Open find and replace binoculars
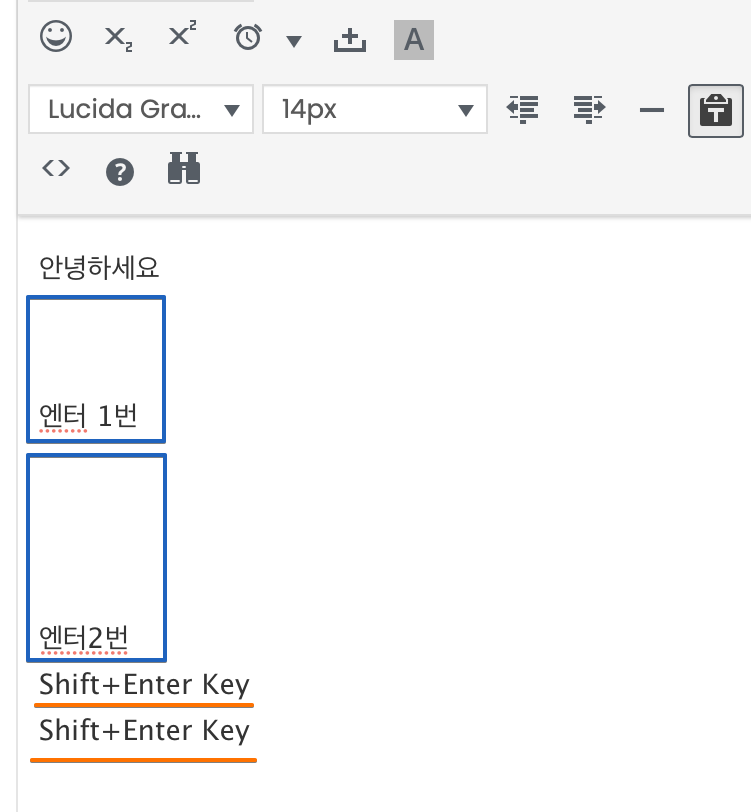This screenshot has width=751, height=812. 184,168
